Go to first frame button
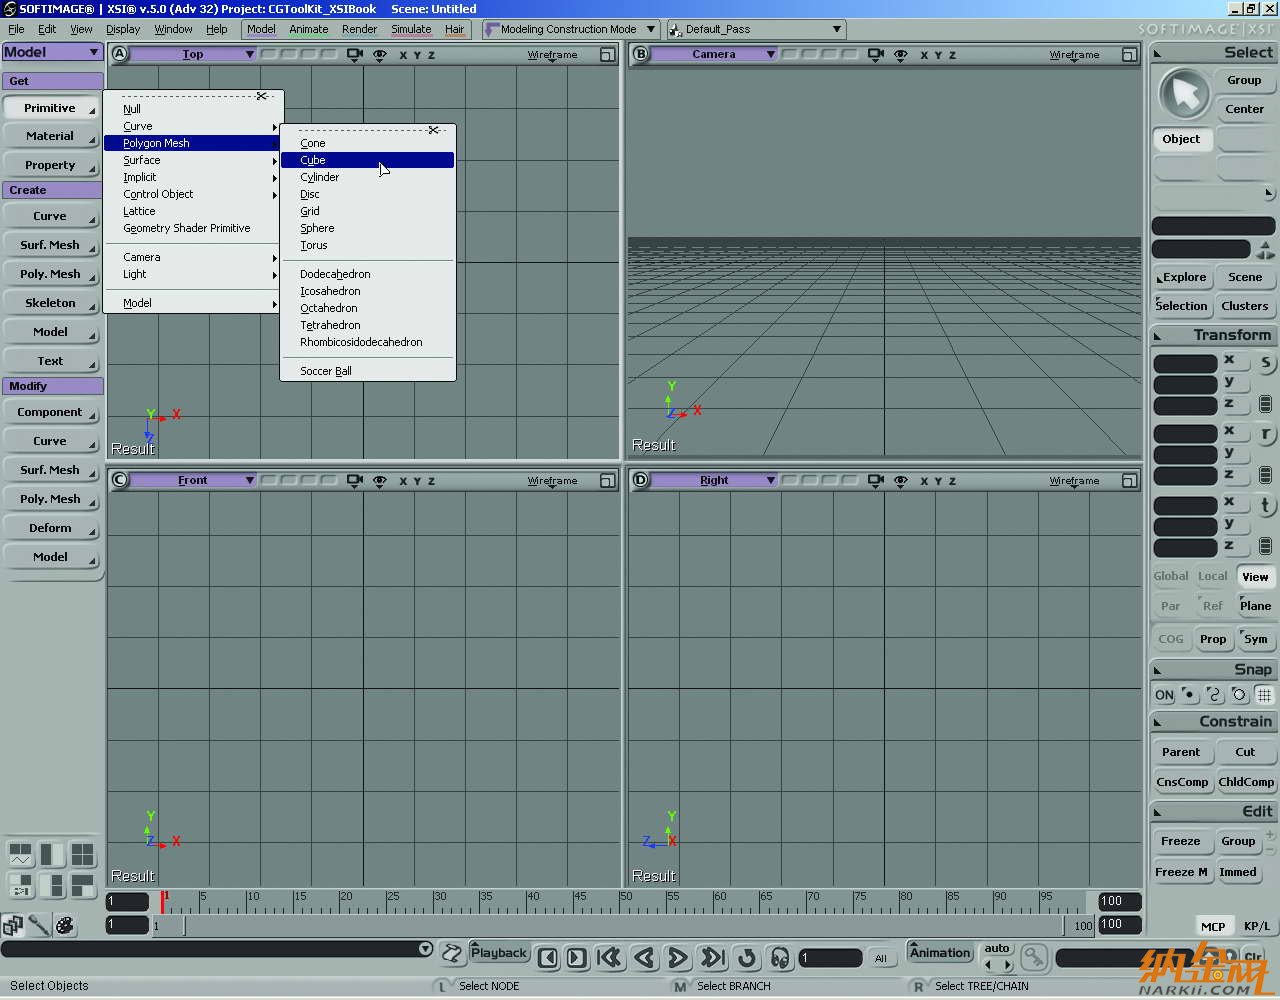 click(609, 958)
